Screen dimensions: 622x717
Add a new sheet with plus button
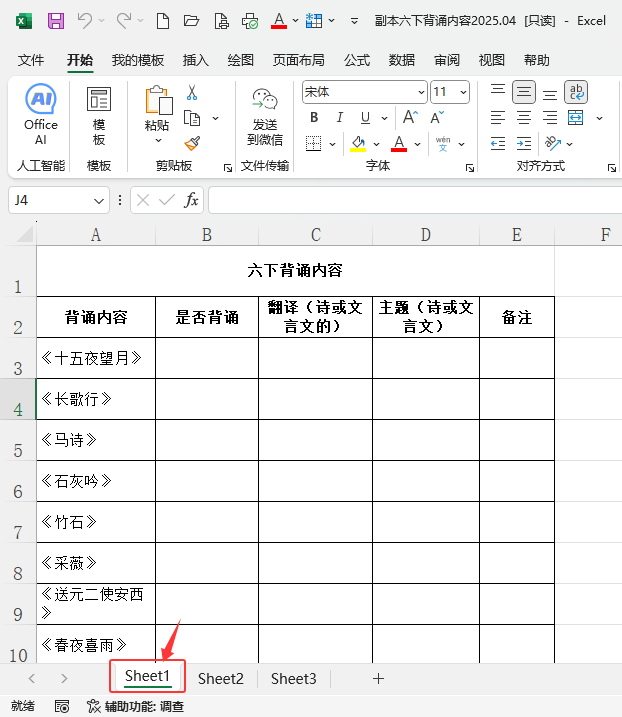[x=378, y=679]
